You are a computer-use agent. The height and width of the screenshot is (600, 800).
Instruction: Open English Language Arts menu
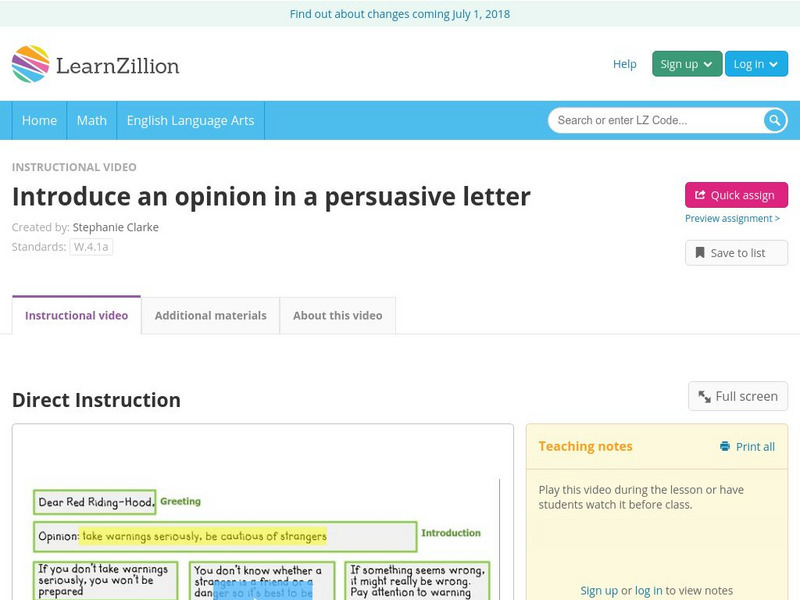(x=190, y=120)
